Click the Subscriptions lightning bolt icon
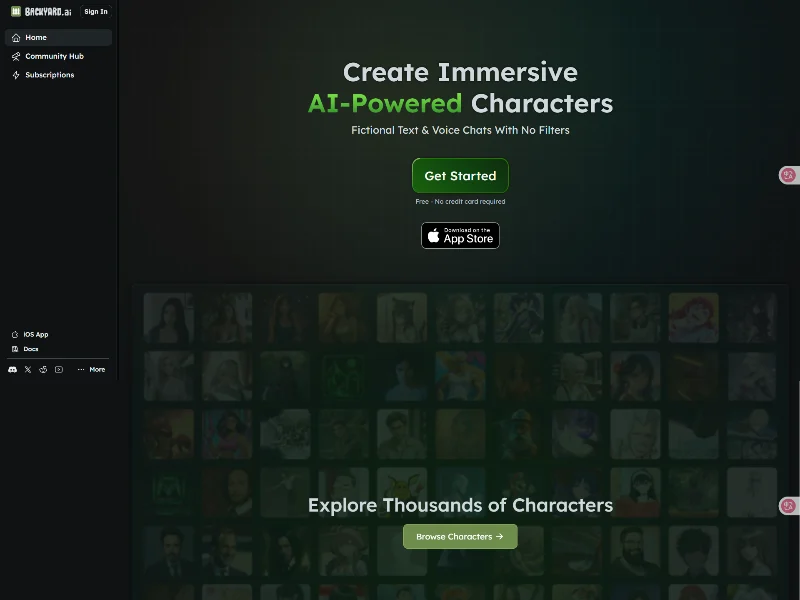800x600 pixels. point(16,75)
